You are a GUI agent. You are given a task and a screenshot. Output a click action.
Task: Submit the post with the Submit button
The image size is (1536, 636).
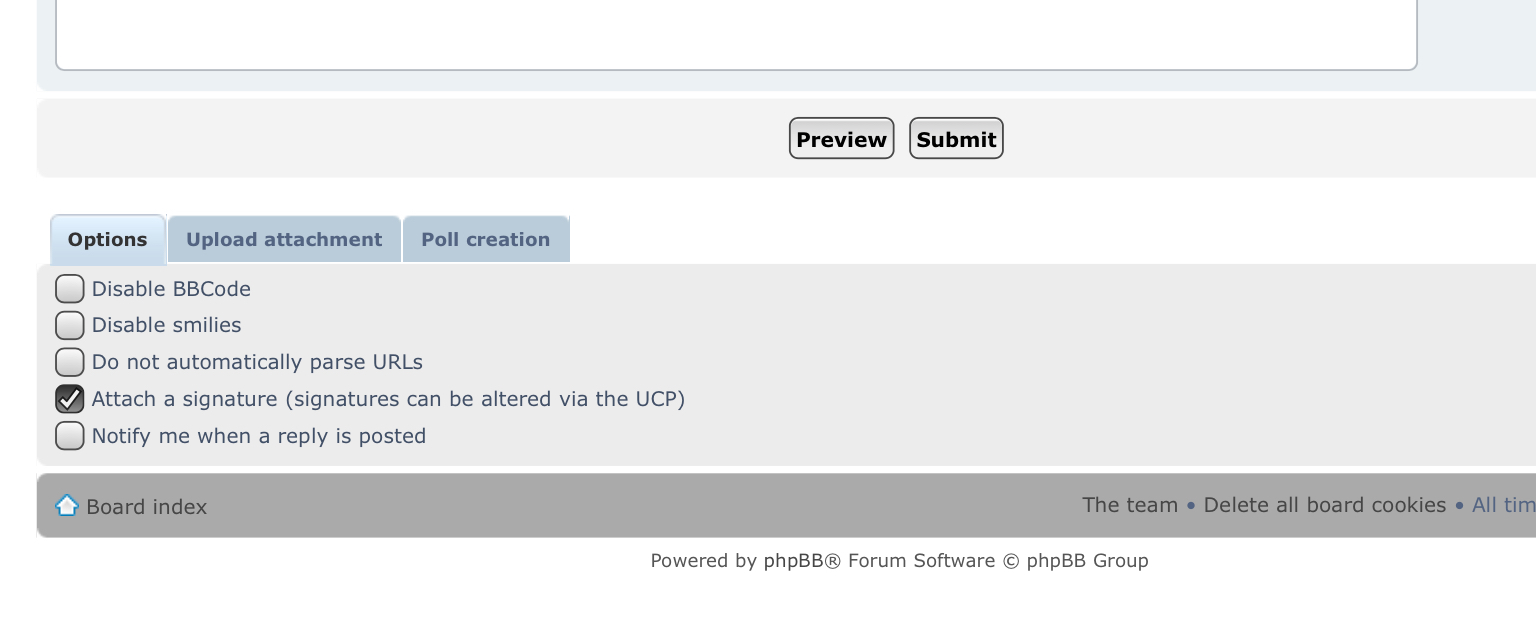(x=956, y=139)
